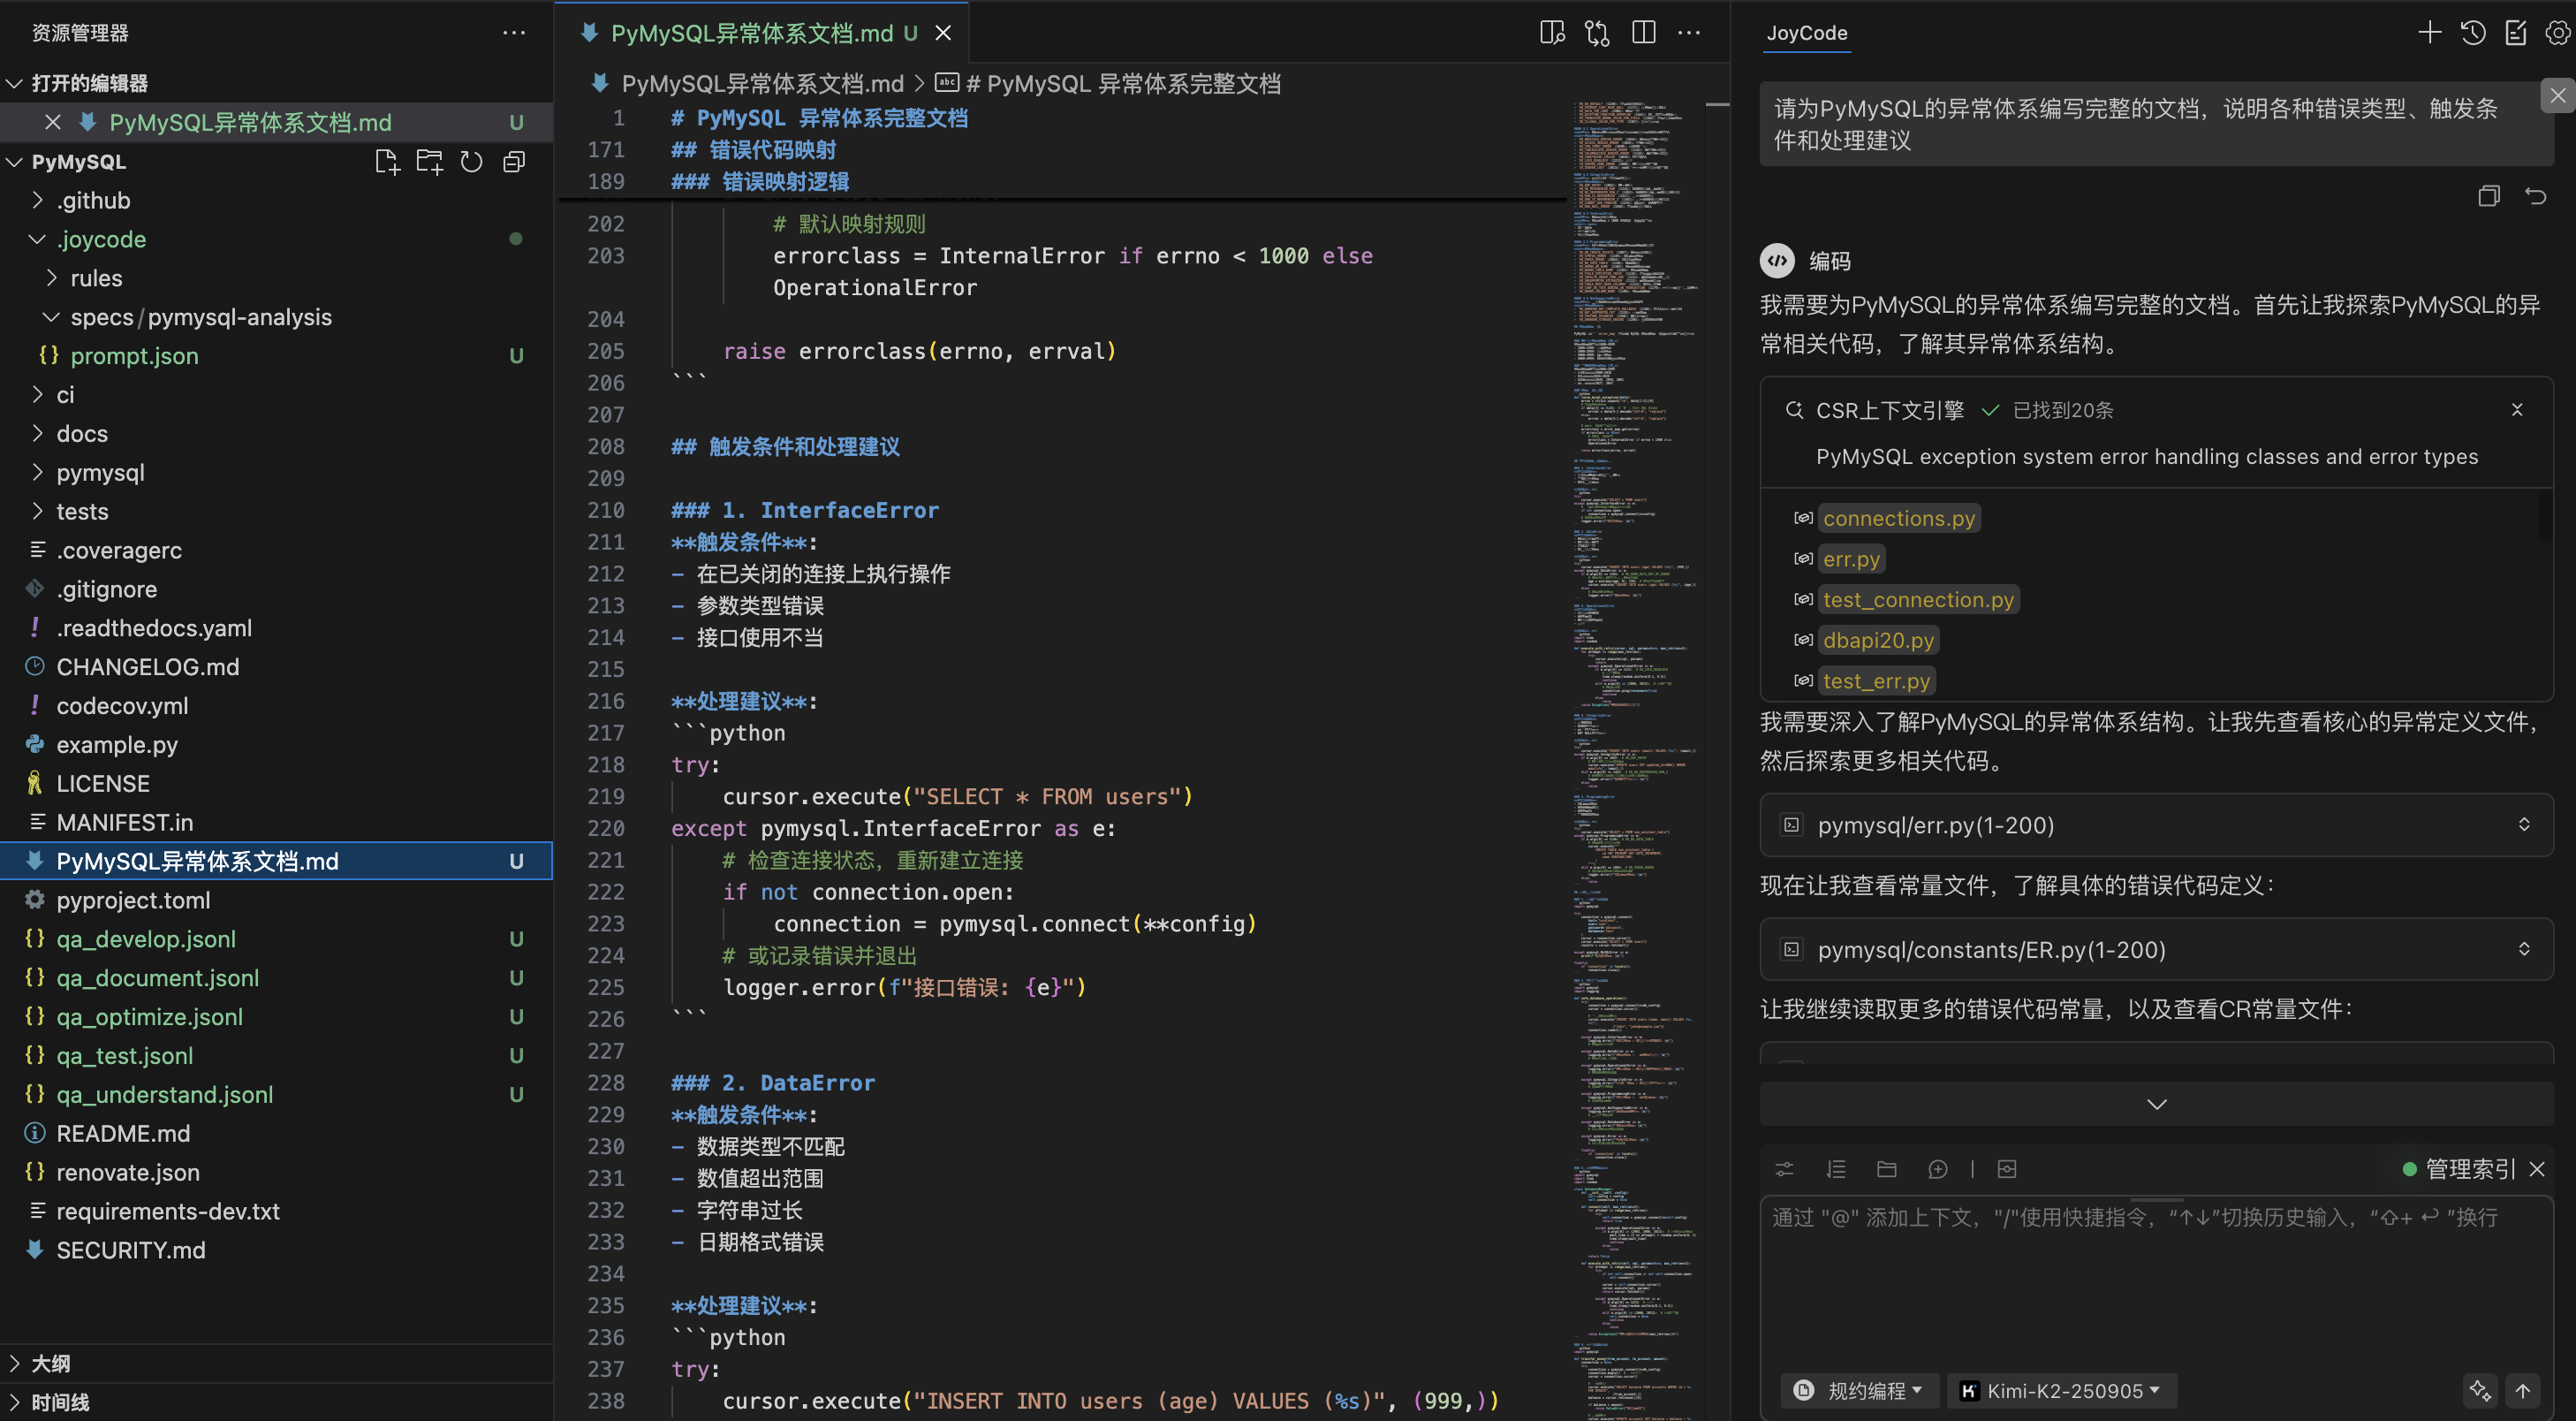Click the open preview to side icon
This screenshot has height=1421, width=2576.
[1552, 33]
